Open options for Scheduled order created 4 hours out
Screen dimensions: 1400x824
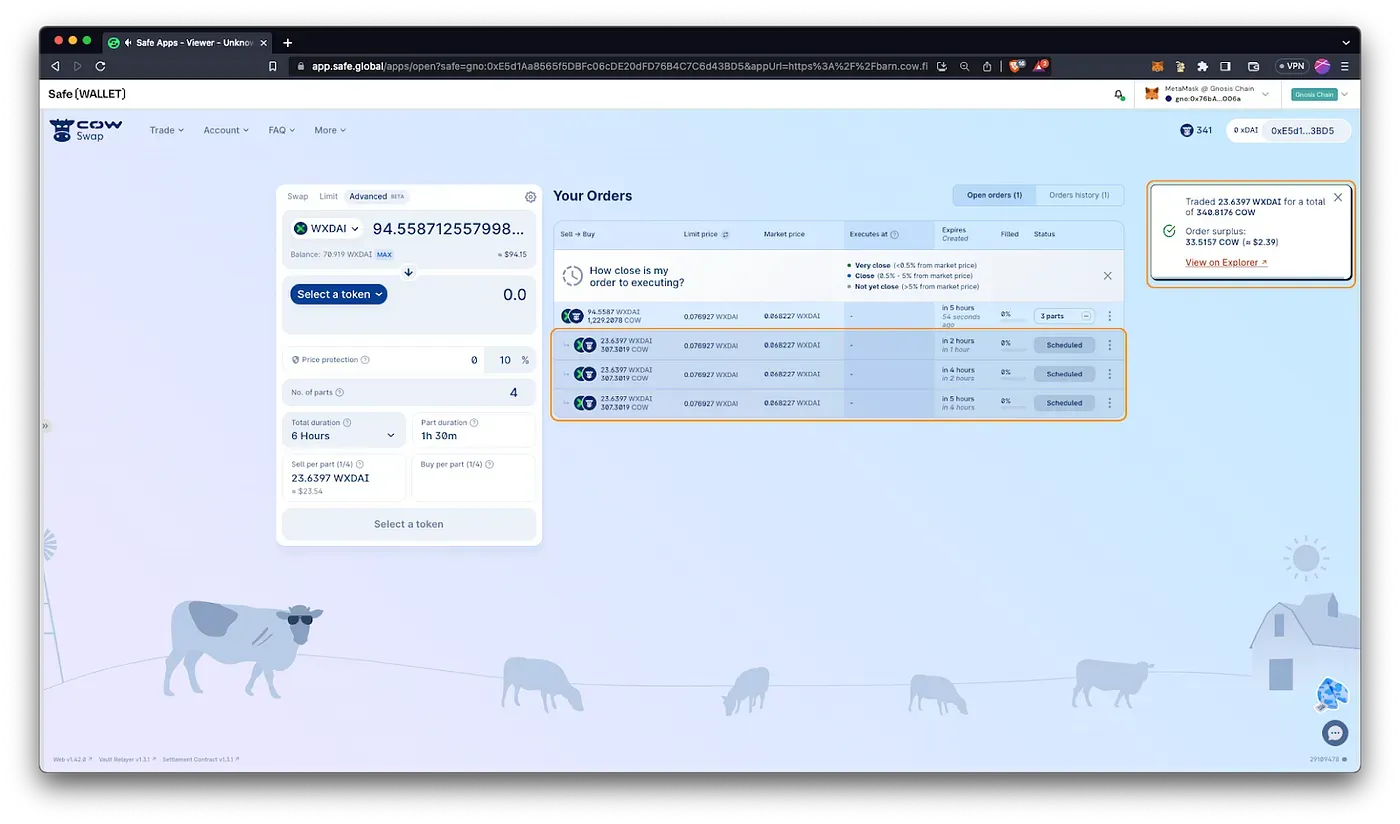(1109, 403)
